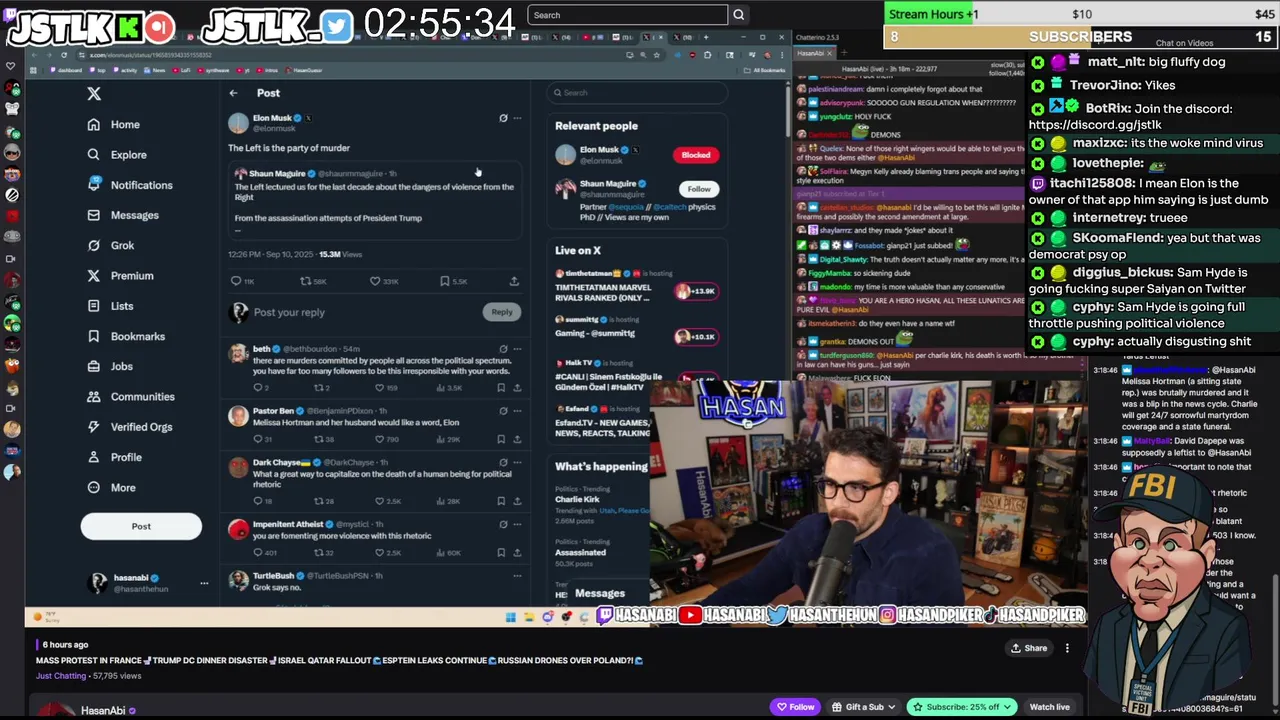
Task: Open the Just Chatting category link
Action: click(x=61, y=676)
